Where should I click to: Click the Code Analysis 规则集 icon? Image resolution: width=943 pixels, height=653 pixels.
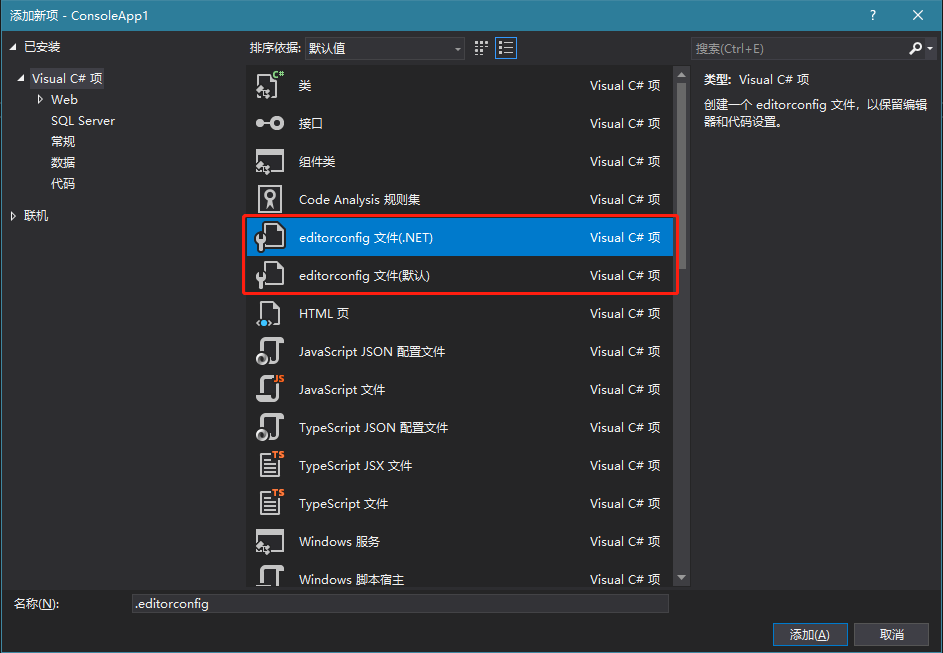click(x=270, y=199)
